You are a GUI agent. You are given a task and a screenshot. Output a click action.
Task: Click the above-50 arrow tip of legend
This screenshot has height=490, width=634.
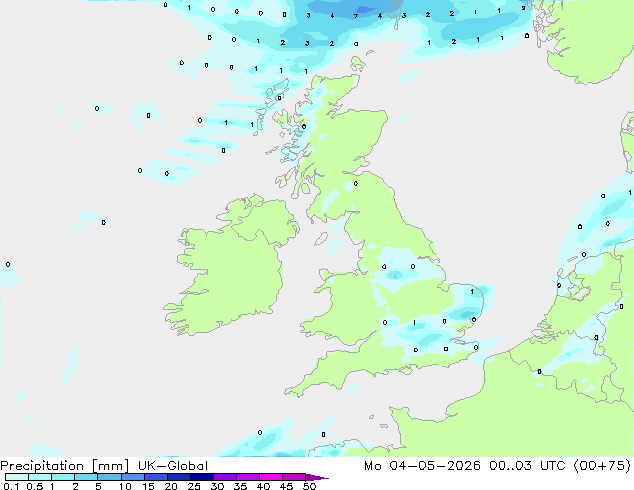[x=317, y=477]
